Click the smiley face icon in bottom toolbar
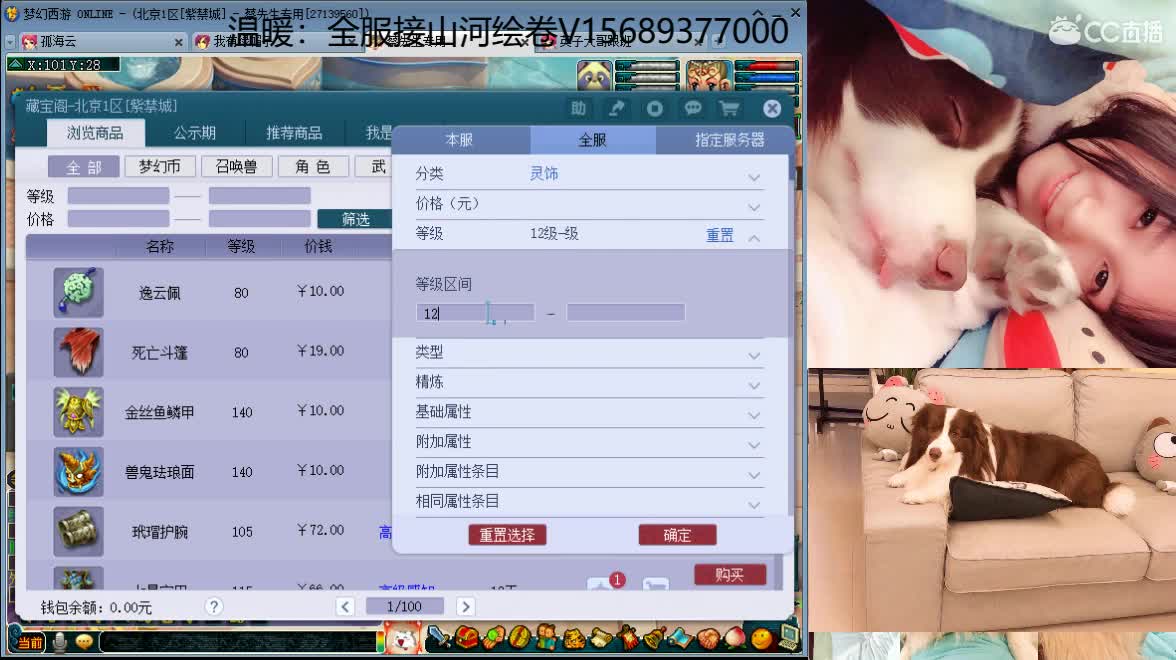The width and height of the screenshot is (1176, 660). (761, 638)
